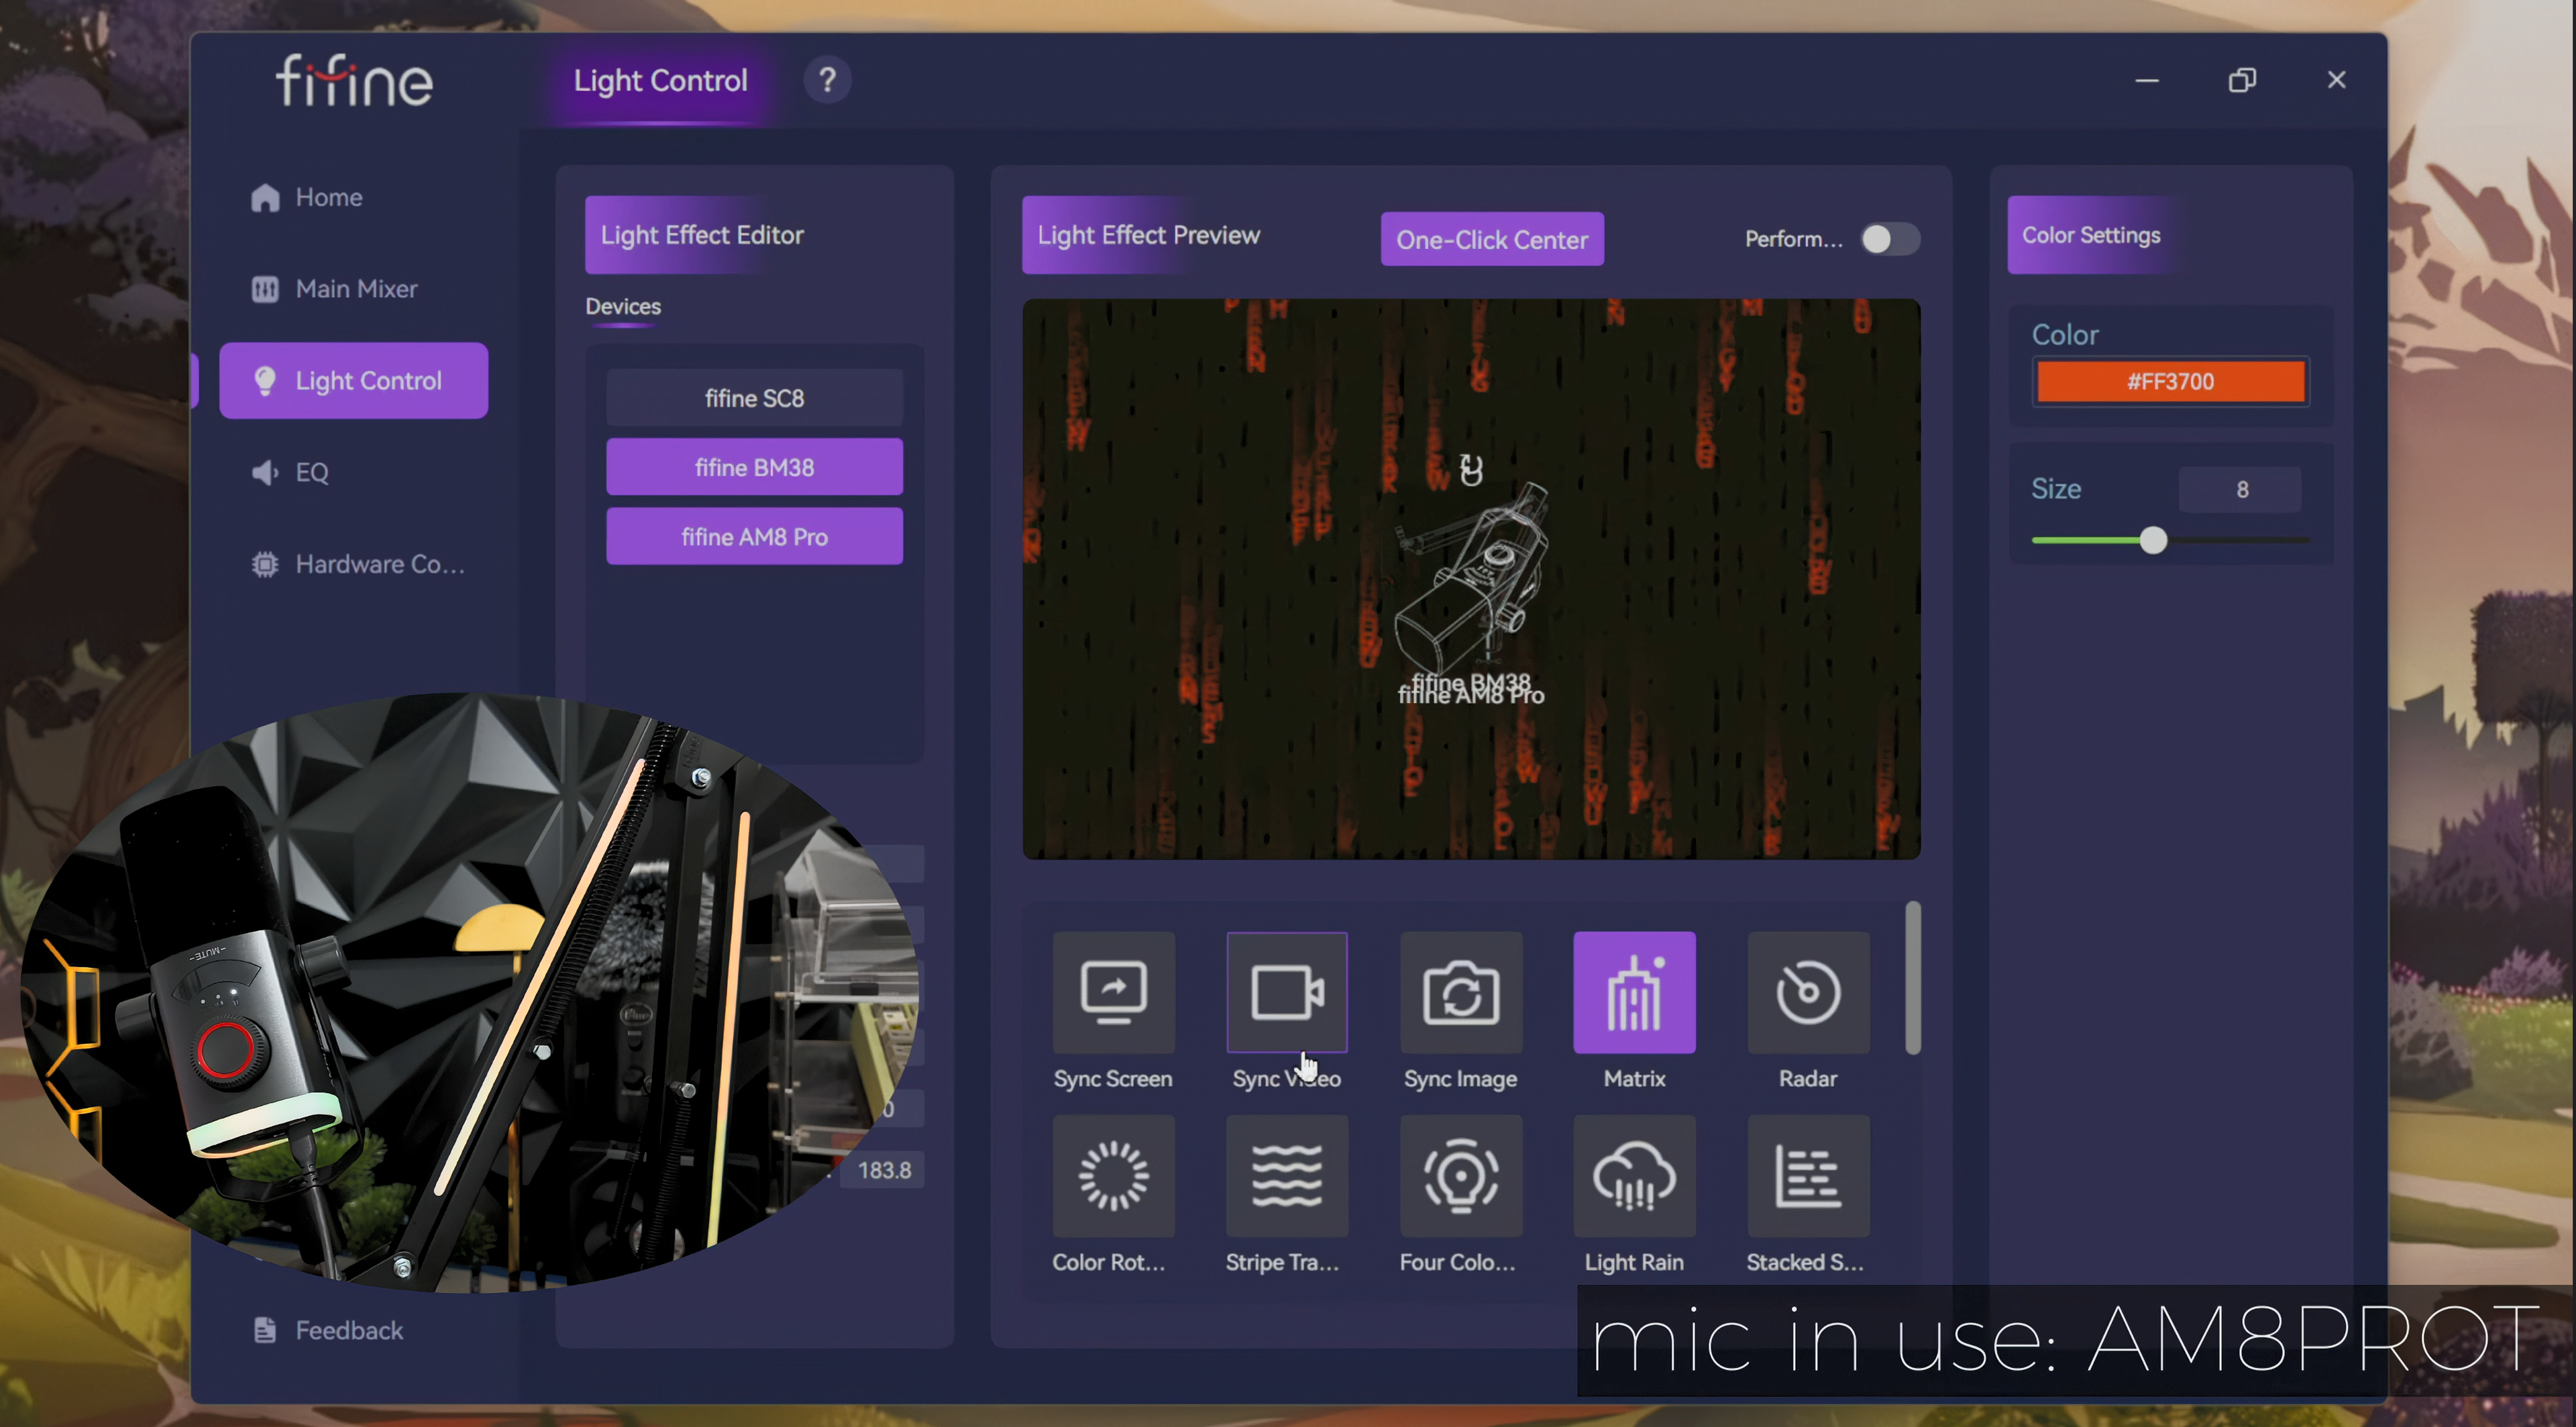2576x1427 pixels.
Task: Click the Size label text
Action: coord(2055,489)
